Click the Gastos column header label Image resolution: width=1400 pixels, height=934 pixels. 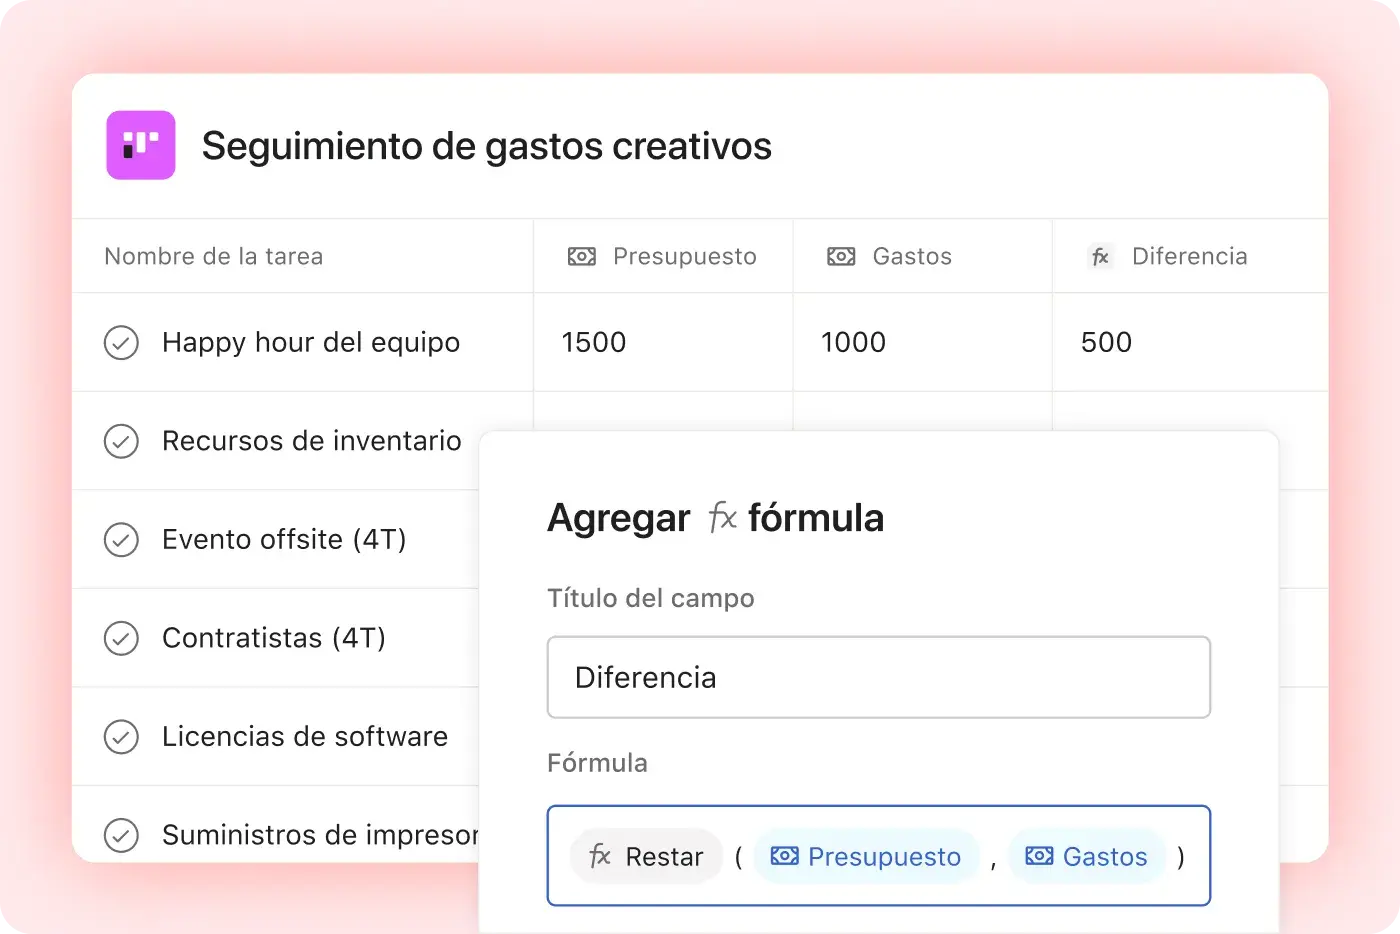(912, 256)
